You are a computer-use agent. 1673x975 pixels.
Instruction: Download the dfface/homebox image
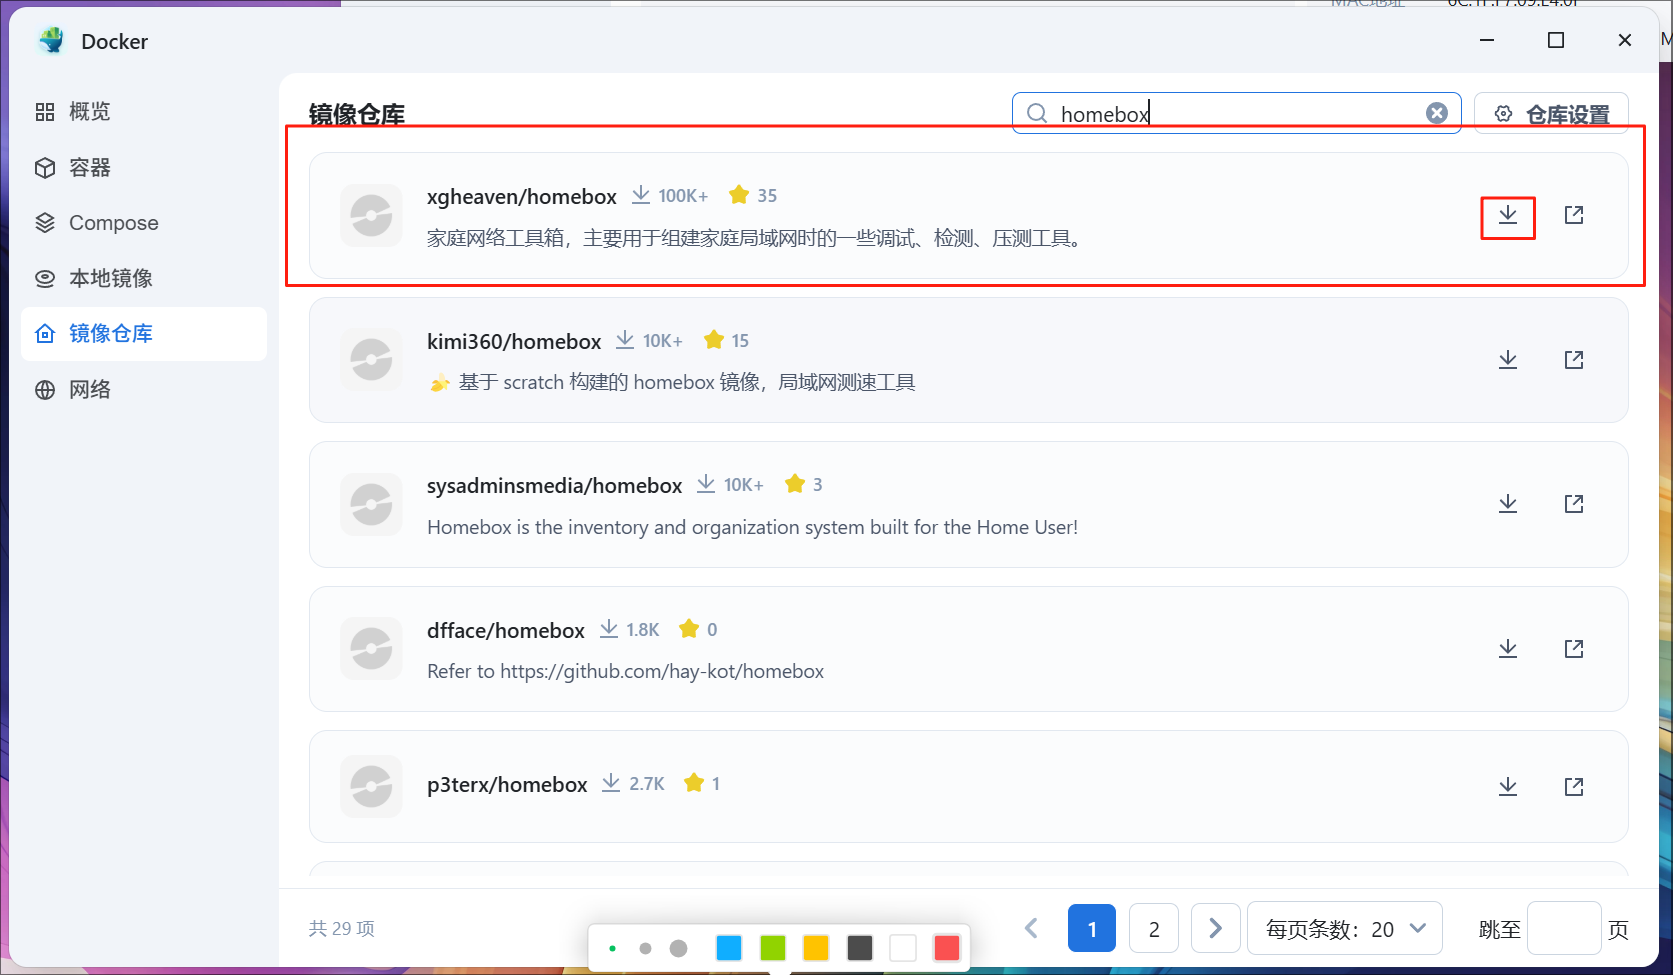tap(1508, 649)
